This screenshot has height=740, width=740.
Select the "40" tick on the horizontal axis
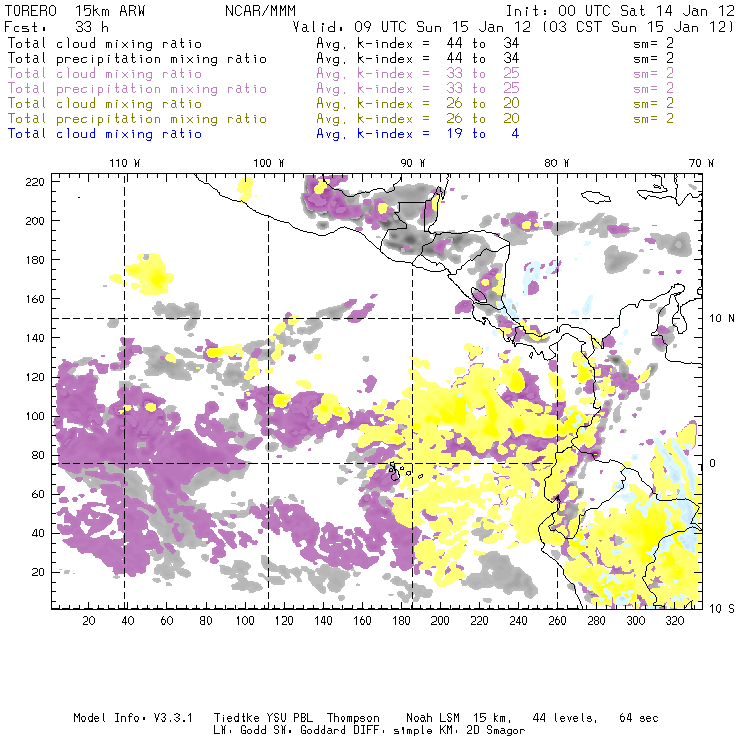point(128,621)
